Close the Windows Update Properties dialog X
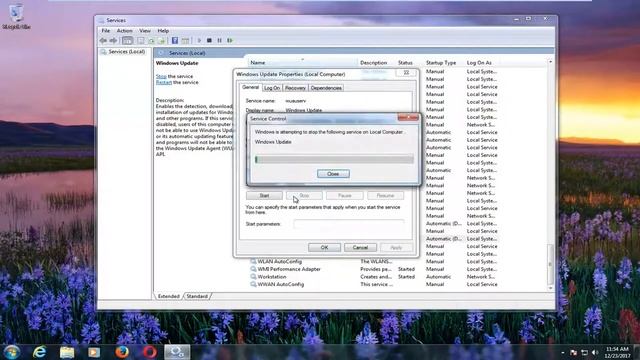Image resolution: width=640 pixels, height=360 pixels. coord(406,73)
